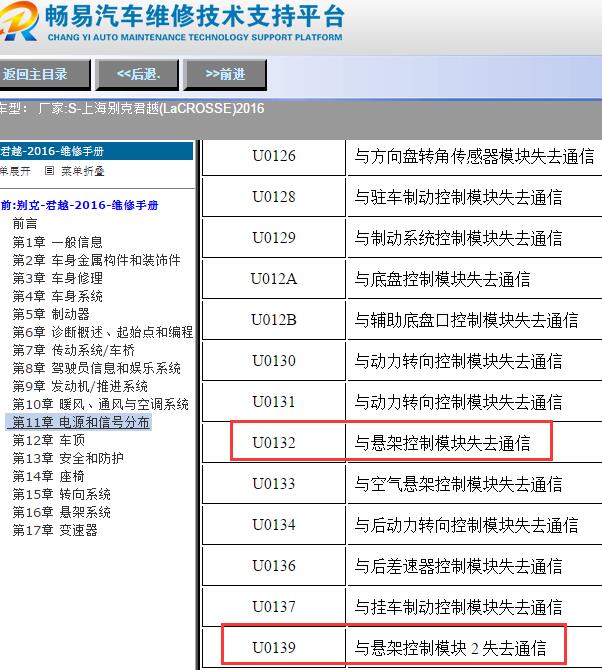The image size is (602, 670).
Task: Click U0130 row's 与动力转向控制模块失去通信 description
Action: click(x=458, y=361)
